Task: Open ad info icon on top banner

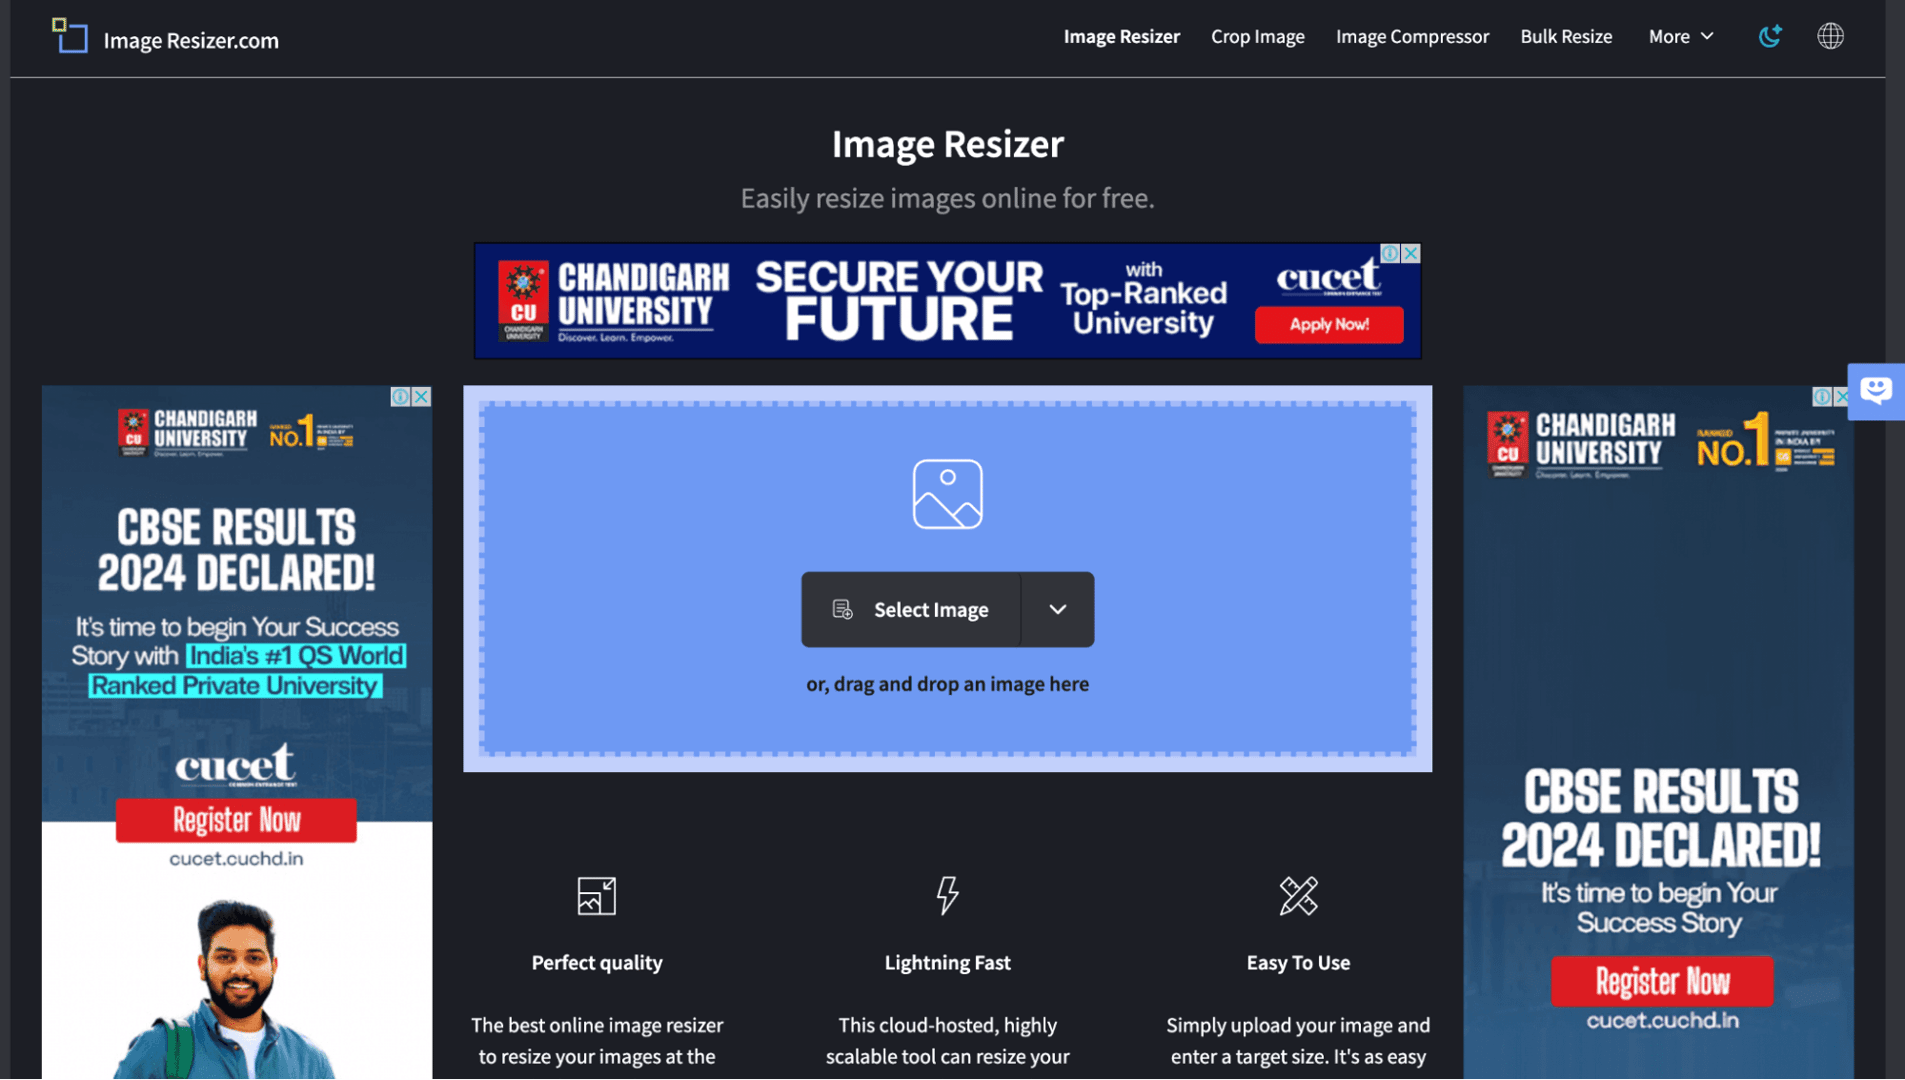Action: (1390, 253)
